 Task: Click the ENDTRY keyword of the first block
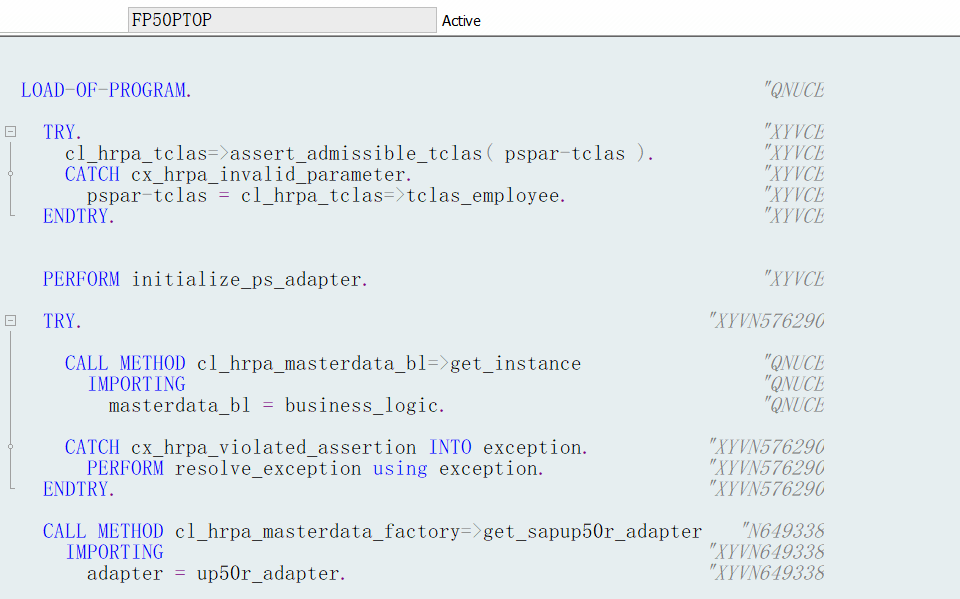pyautogui.click(x=75, y=216)
